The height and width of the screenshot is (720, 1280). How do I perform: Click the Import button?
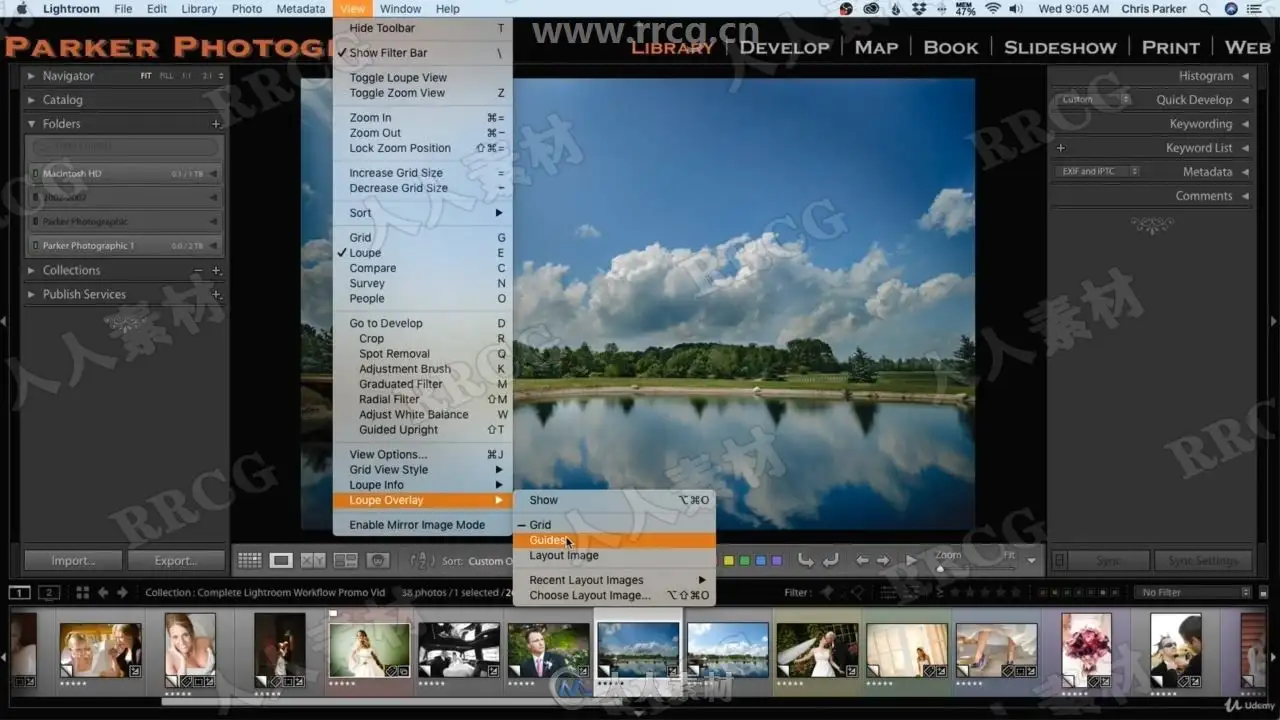[x=73, y=561]
